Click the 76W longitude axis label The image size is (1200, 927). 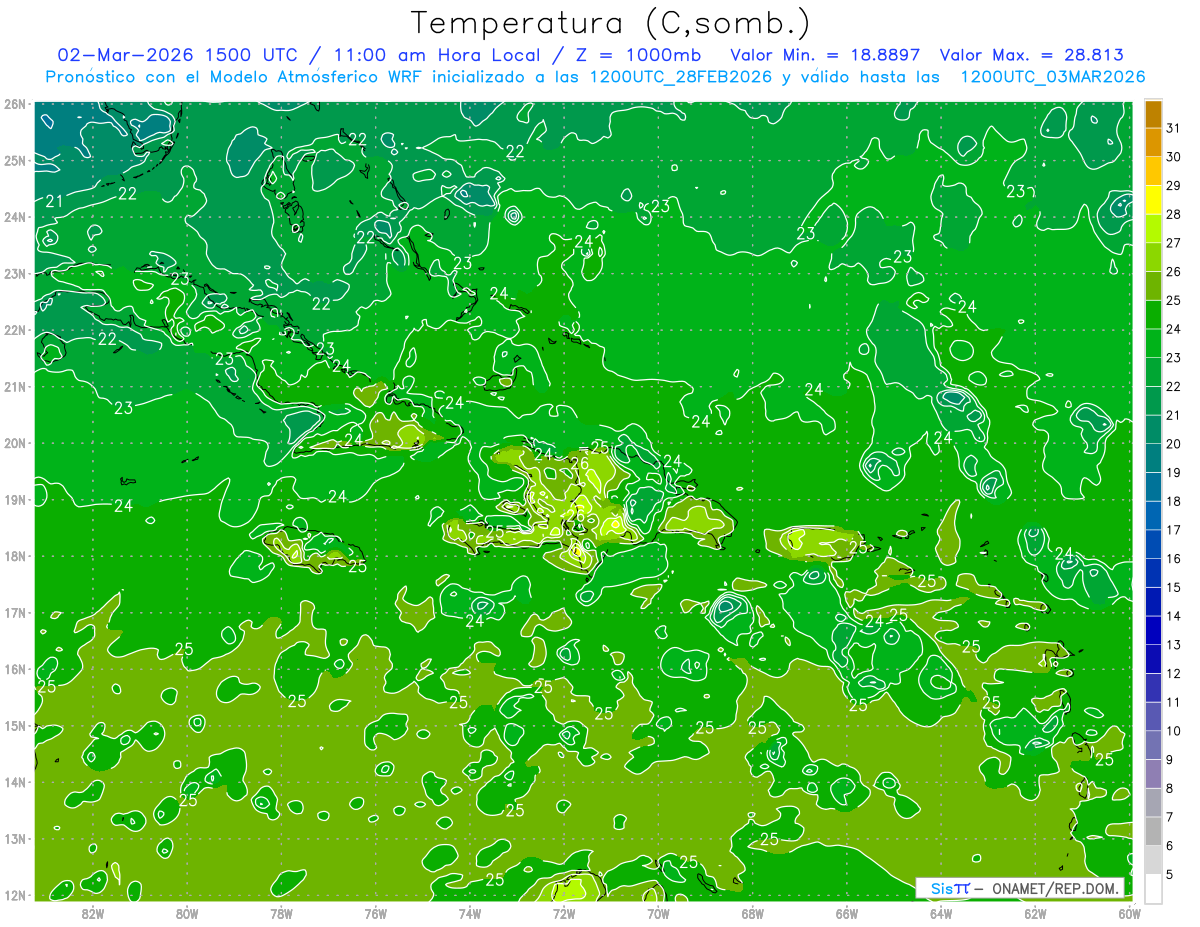click(375, 913)
